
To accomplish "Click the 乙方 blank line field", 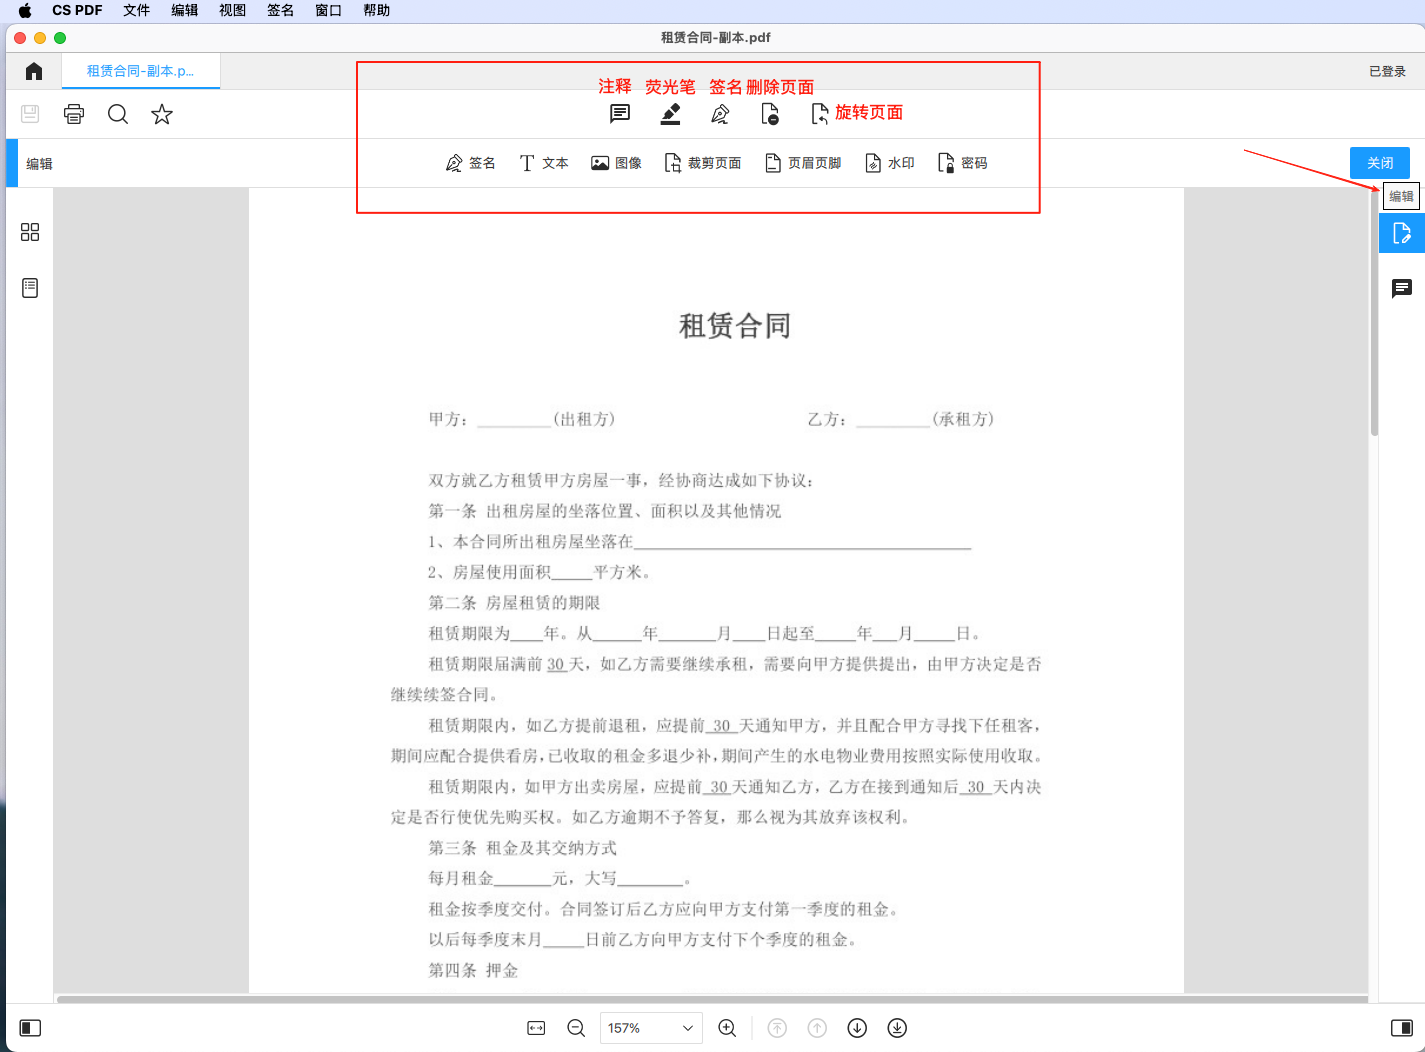I will pyautogui.click(x=893, y=420).
